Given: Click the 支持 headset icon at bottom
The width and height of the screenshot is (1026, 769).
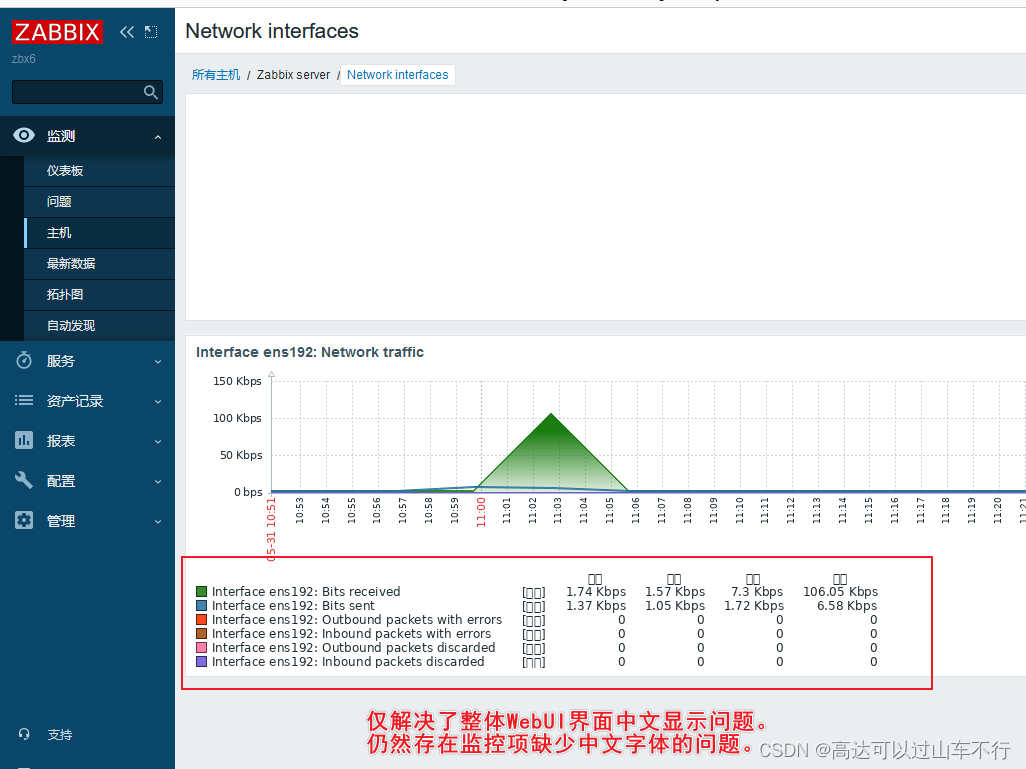Looking at the screenshot, I should pyautogui.click(x=22, y=734).
